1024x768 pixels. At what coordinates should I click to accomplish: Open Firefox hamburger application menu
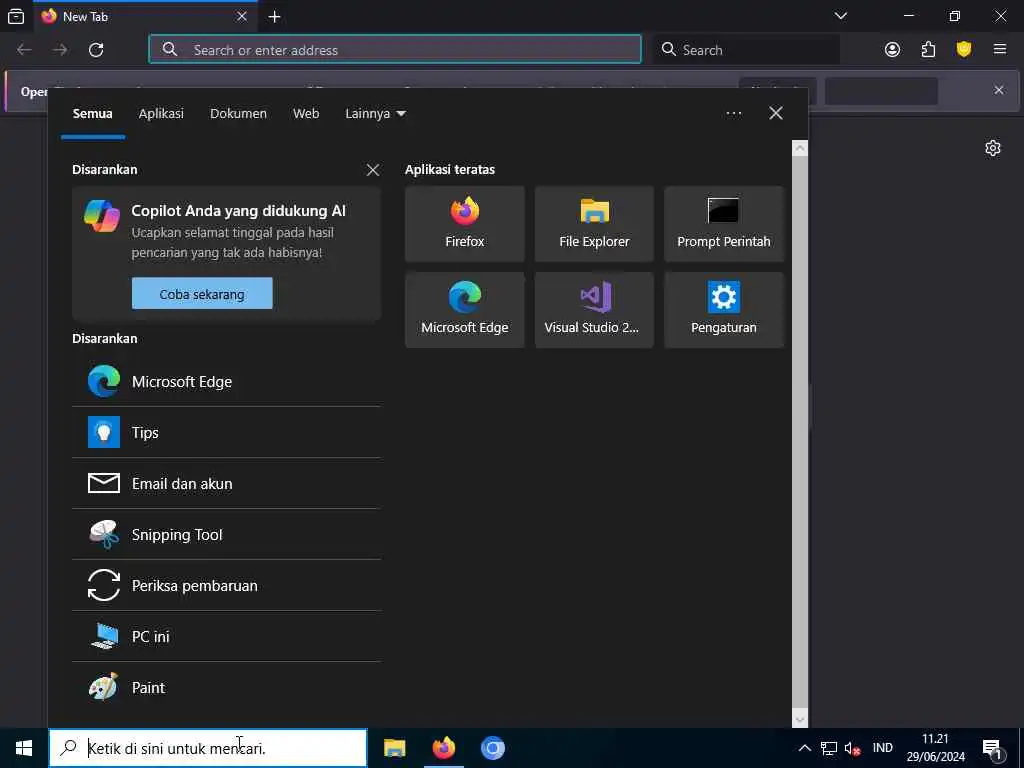[1000, 50]
